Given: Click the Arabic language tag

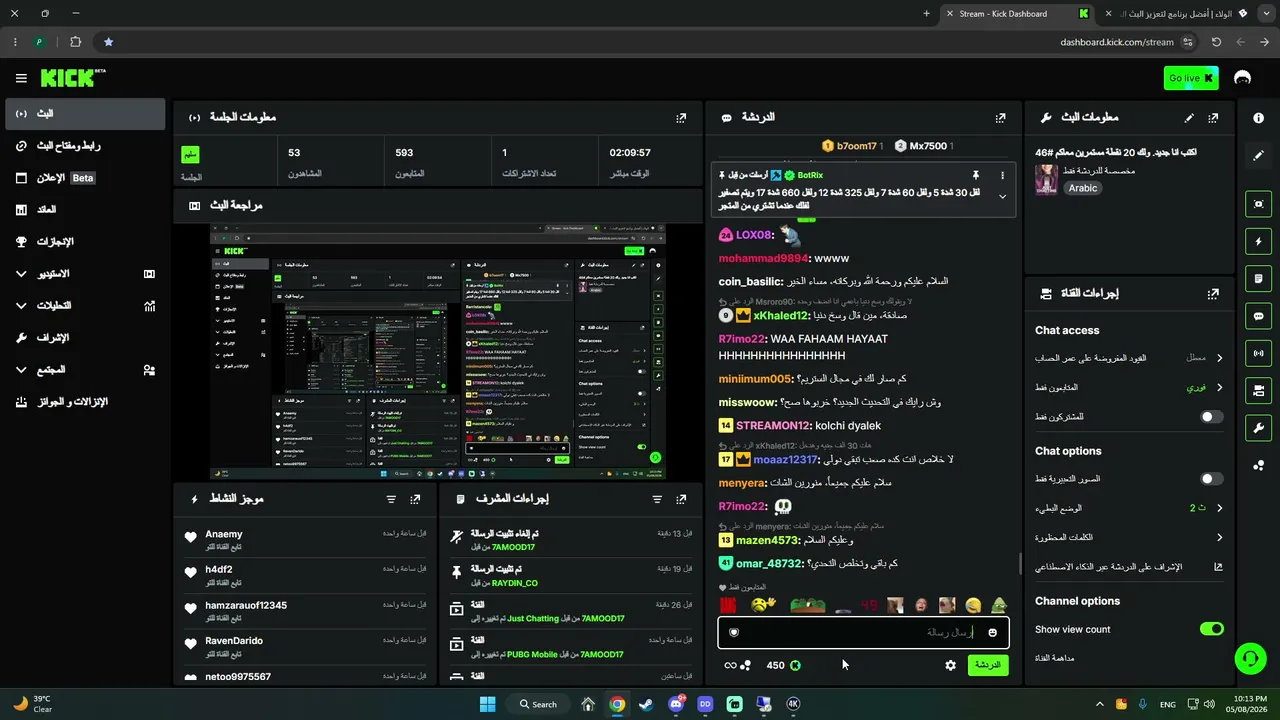Looking at the screenshot, I should pyautogui.click(x=1082, y=188).
